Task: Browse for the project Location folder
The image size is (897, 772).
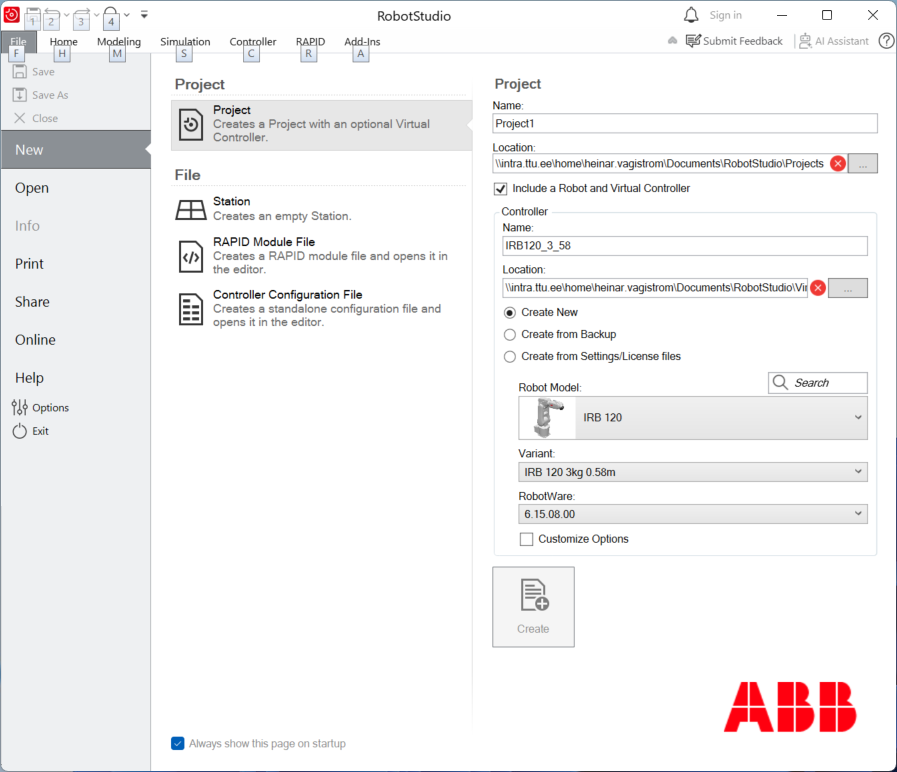Action: pyautogui.click(x=863, y=164)
